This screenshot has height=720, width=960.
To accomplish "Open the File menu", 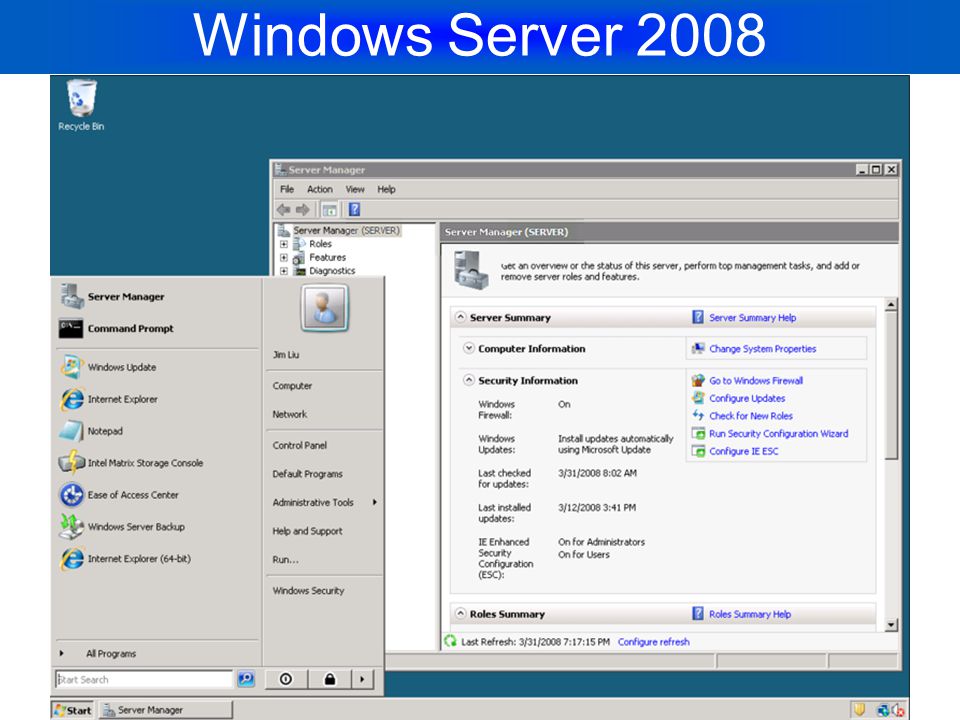I will 287,189.
